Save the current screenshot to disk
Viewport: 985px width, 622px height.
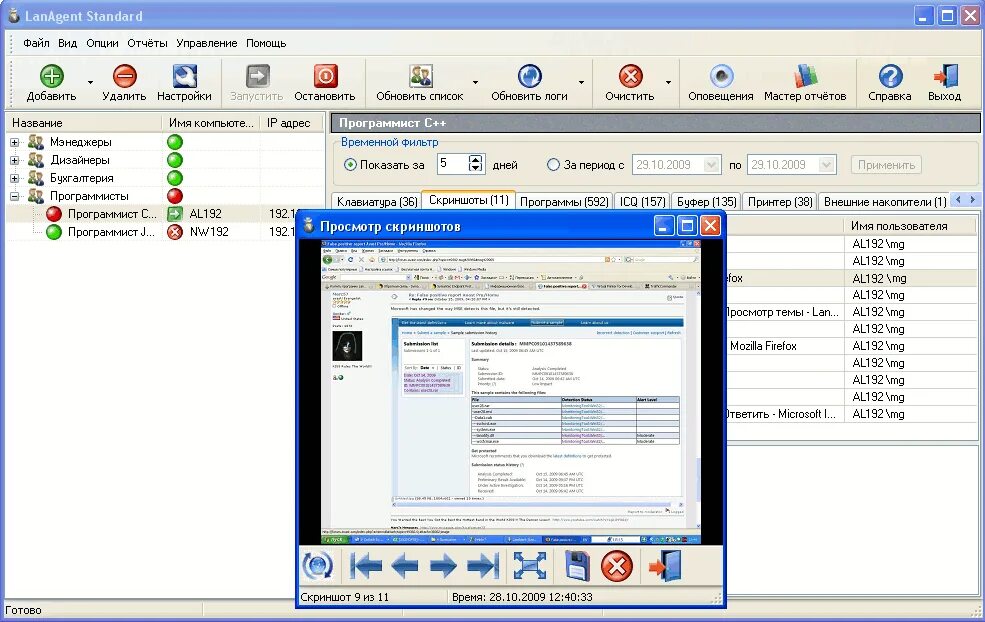[577, 565]
